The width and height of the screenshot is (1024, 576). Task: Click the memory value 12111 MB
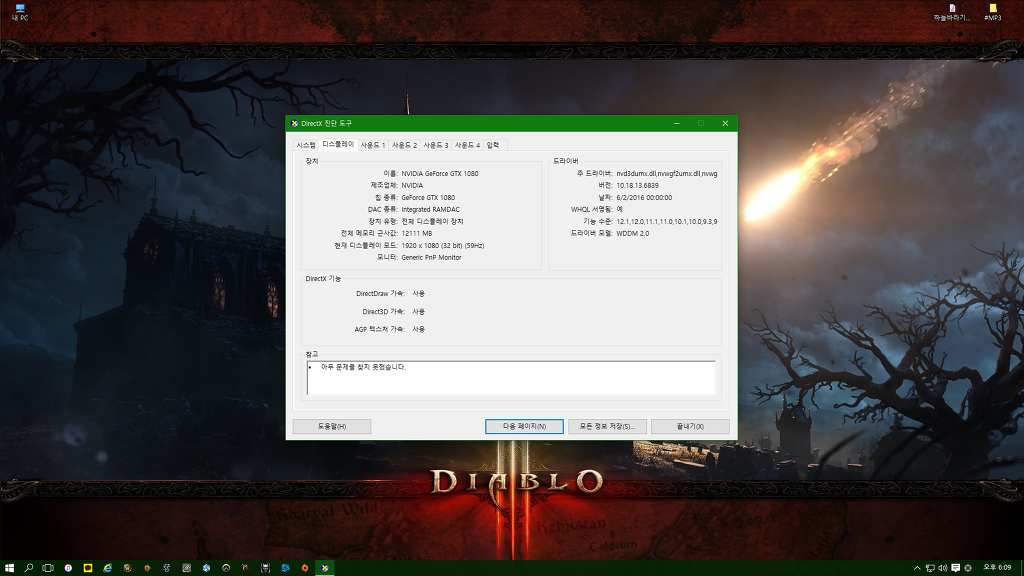pyautogui.click(x=417, y=233)
